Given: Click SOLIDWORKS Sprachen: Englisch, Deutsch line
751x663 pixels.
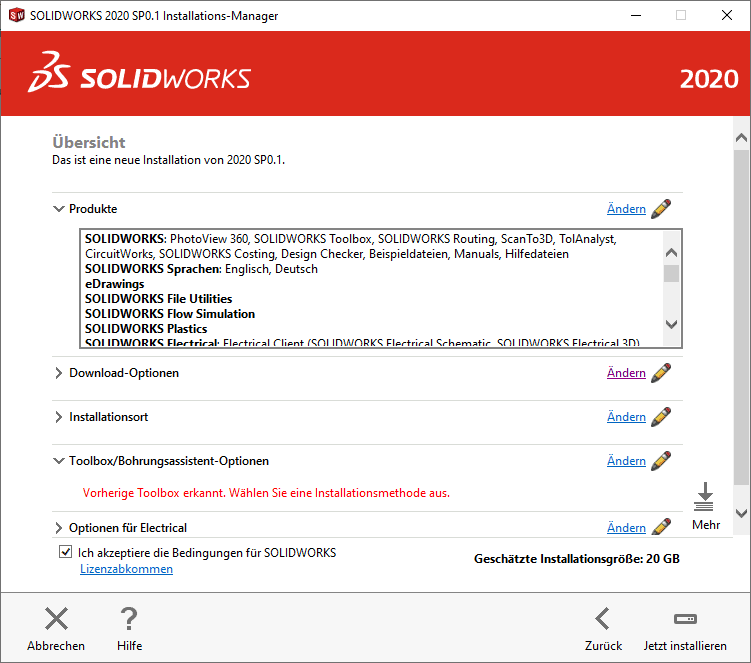Looking at the screenshot, I should coord(201,269).
